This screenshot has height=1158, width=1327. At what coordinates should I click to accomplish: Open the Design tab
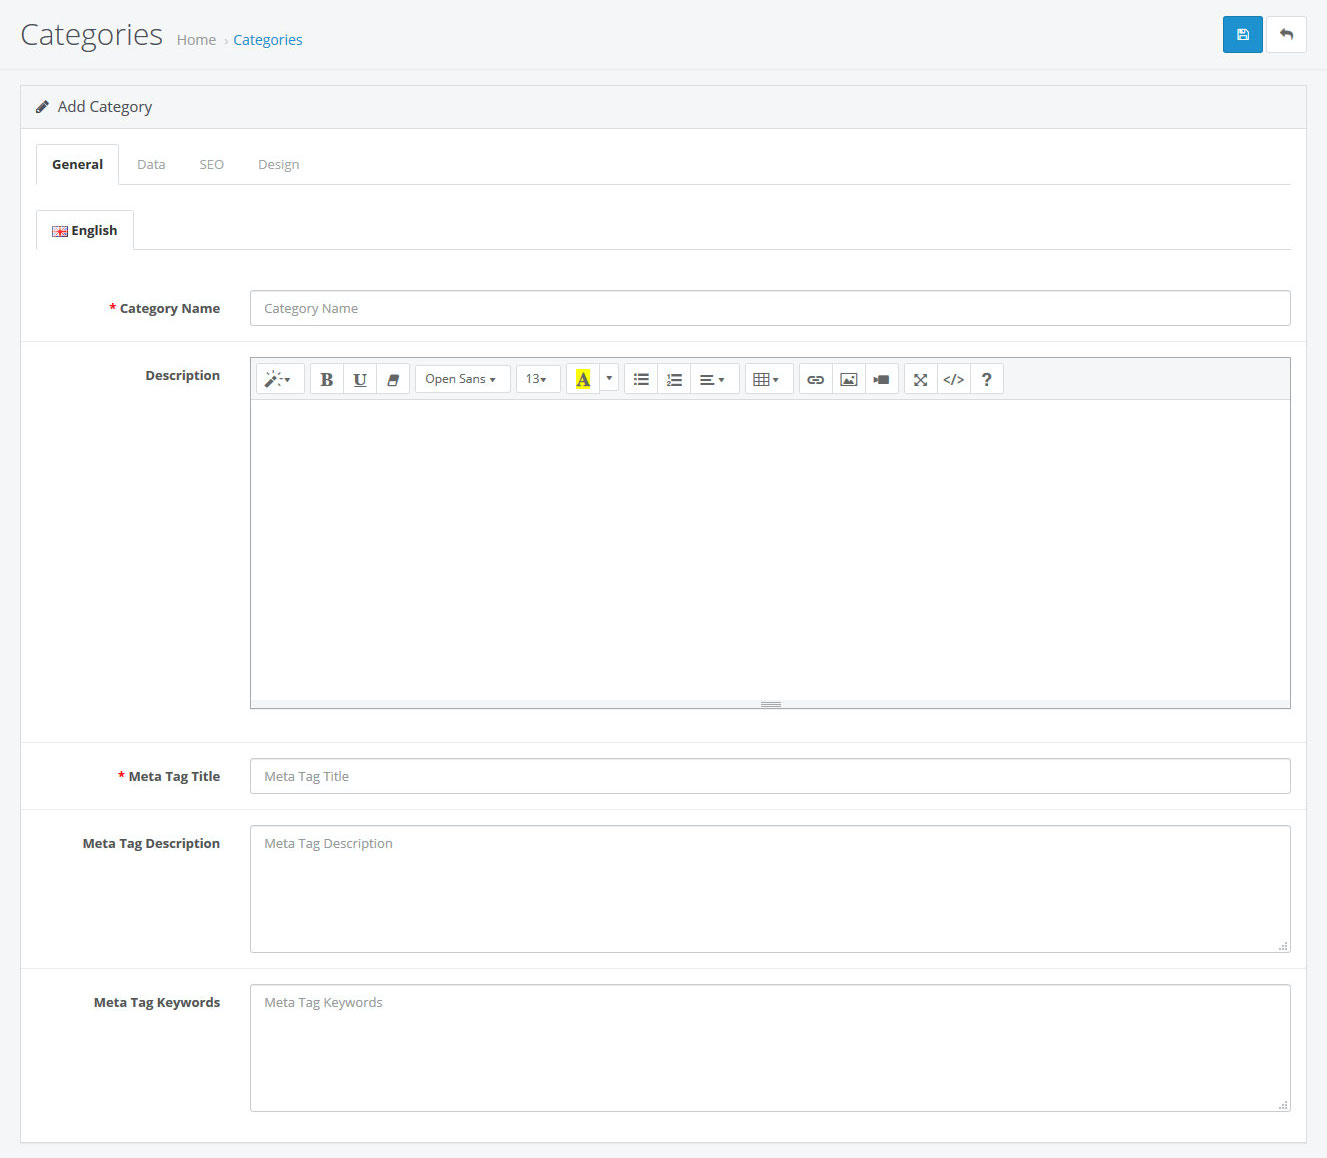click(278, 165)
